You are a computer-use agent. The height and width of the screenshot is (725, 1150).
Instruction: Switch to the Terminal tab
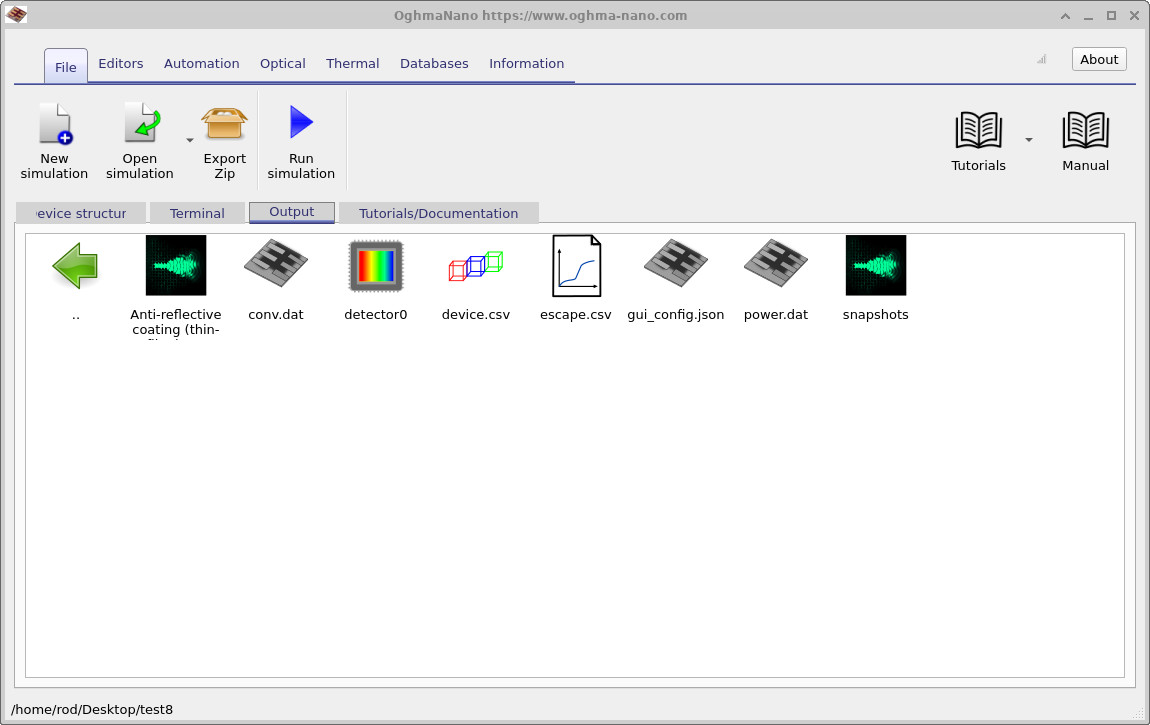coord(197,212)
